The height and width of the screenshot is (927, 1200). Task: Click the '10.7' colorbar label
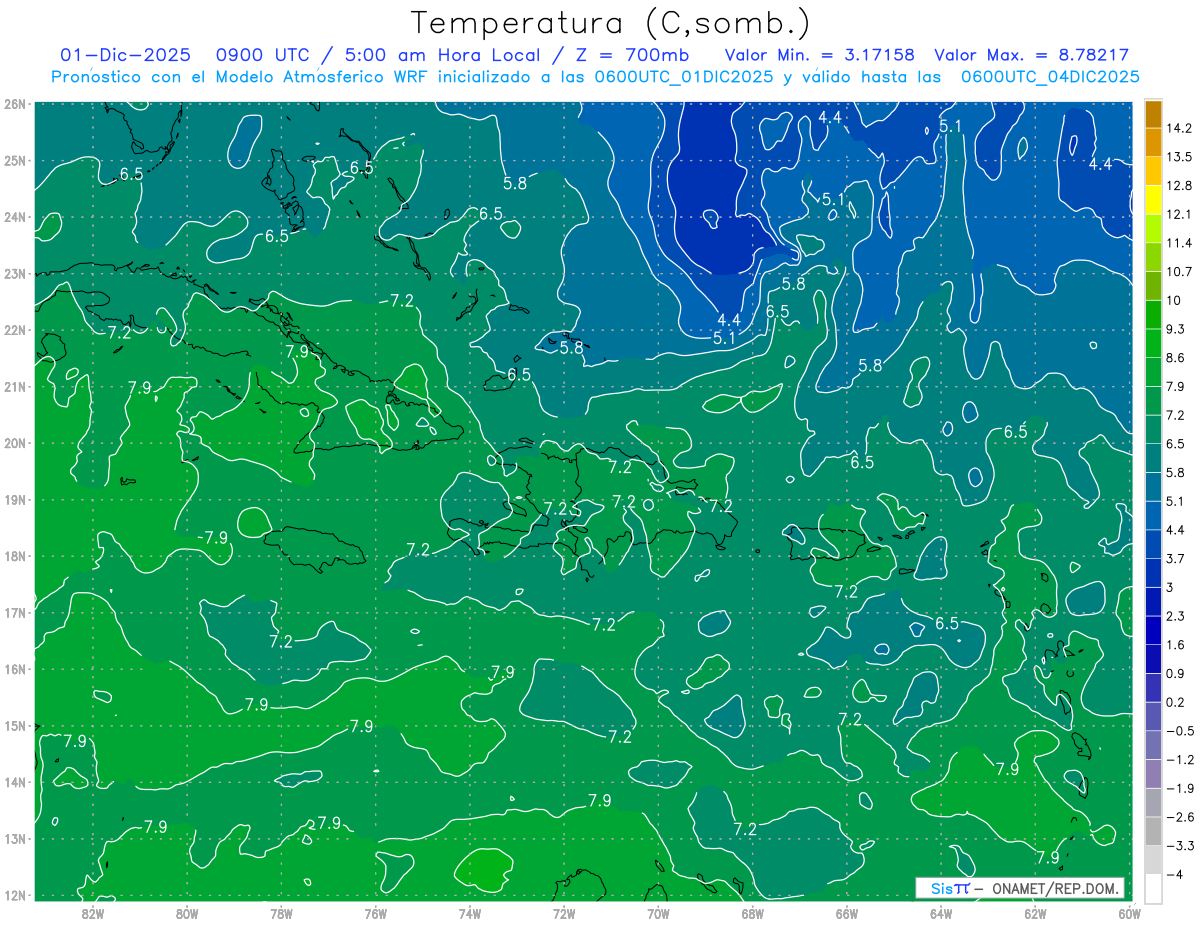1181,272
